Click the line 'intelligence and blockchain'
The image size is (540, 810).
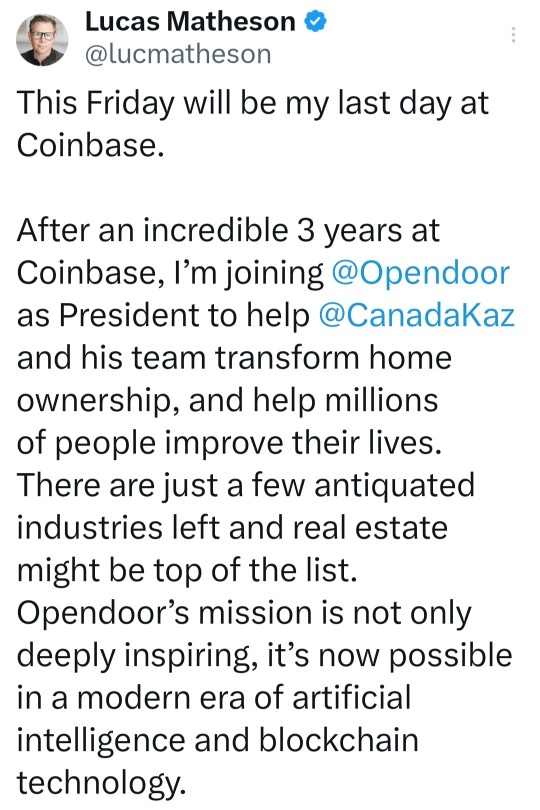click(218, 740)
